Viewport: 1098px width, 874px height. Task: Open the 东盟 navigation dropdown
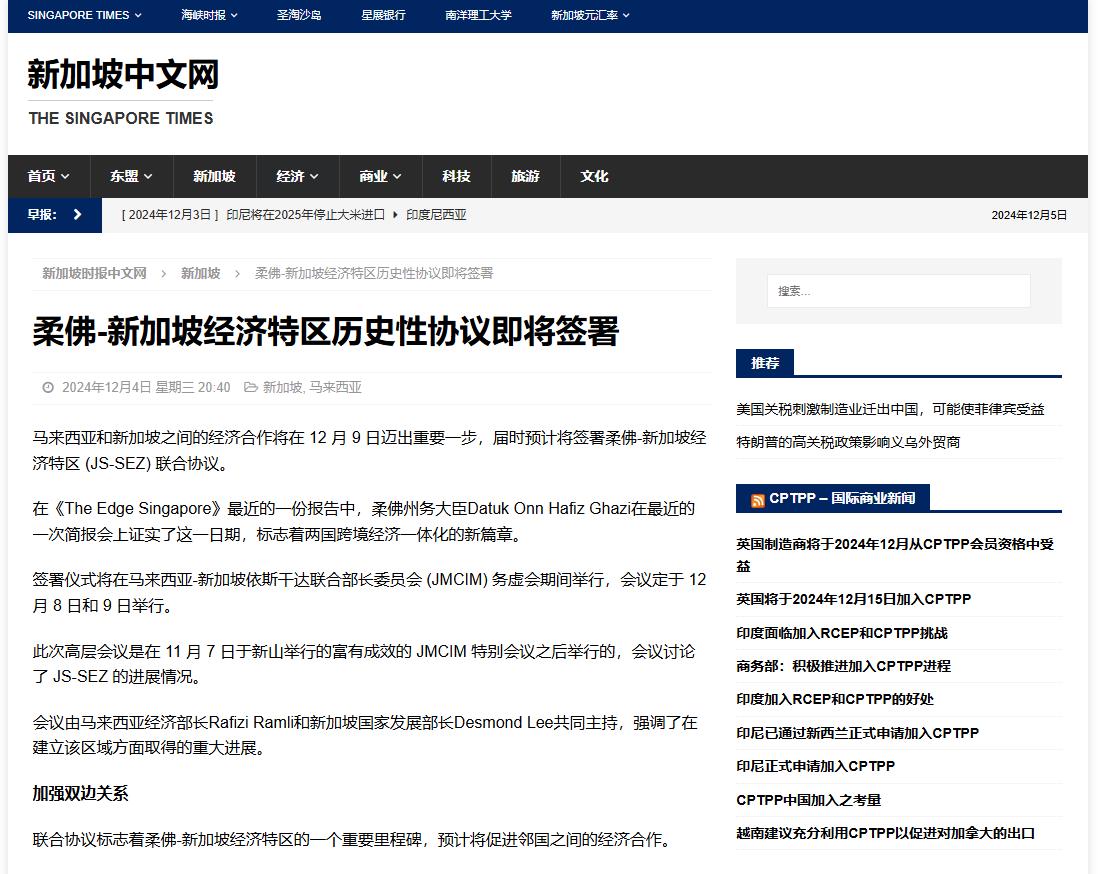pos(131,176)
